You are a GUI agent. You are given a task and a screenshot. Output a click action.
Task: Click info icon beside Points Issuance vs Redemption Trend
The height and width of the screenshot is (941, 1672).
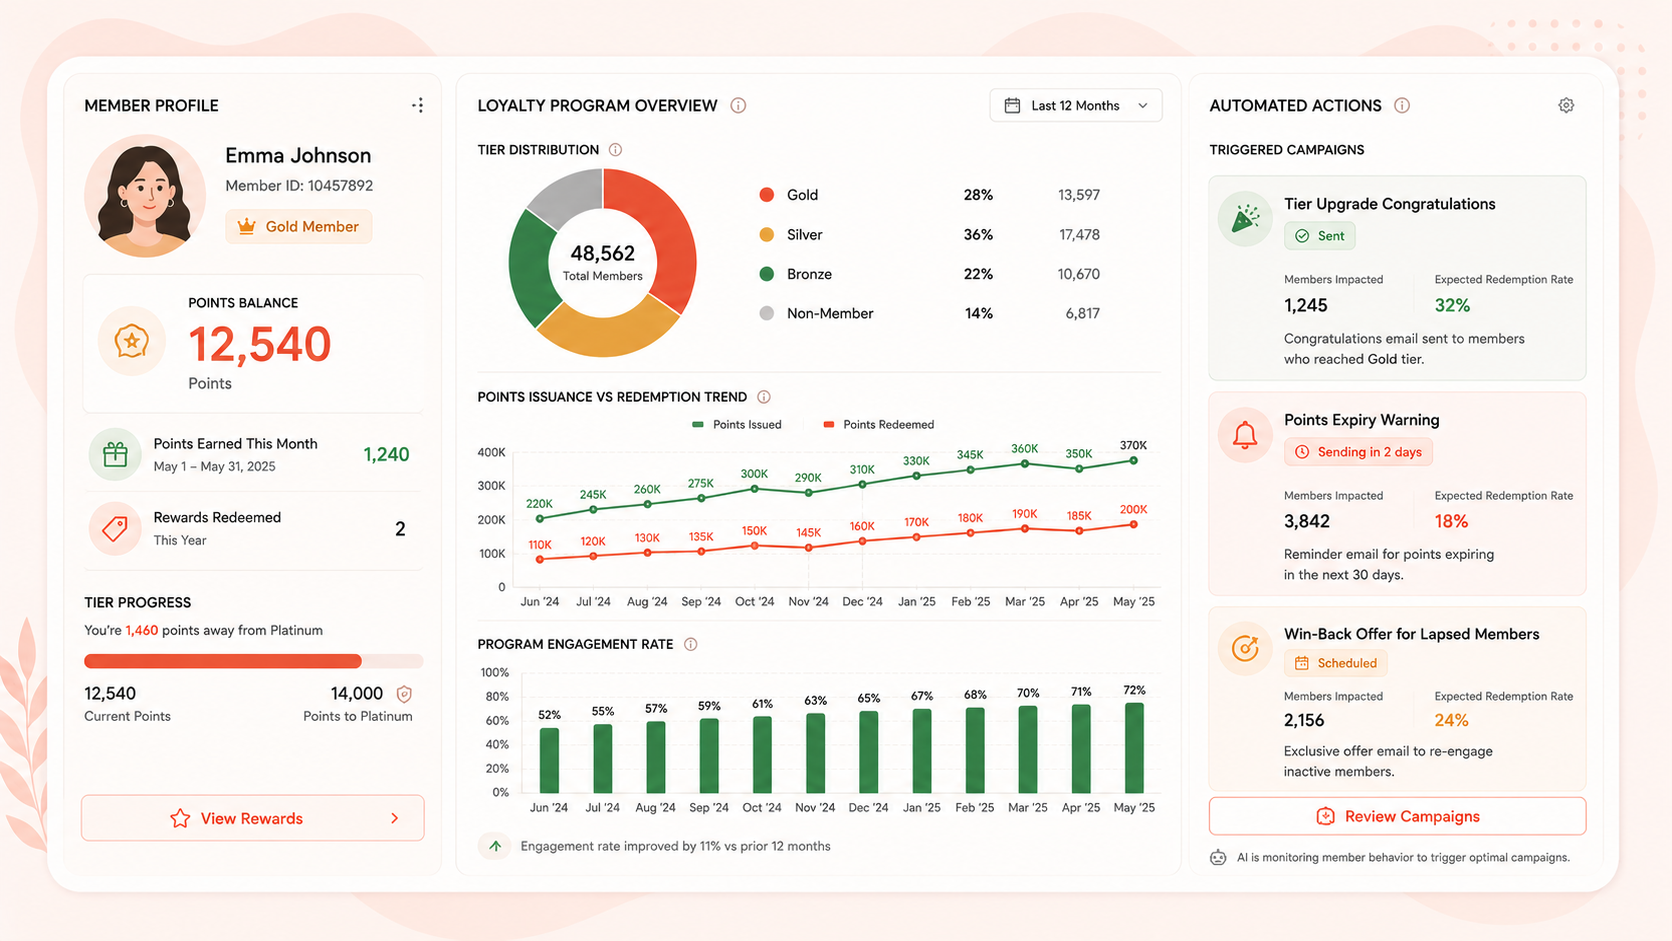[764, 397]
